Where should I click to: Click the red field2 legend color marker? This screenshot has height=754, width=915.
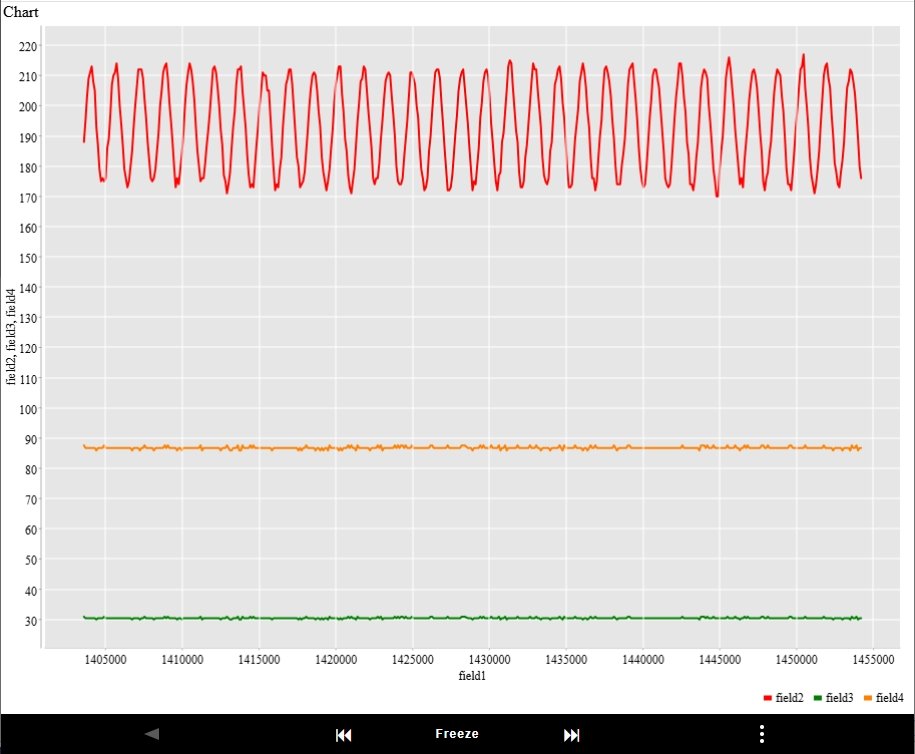click(x=767, y=698)
